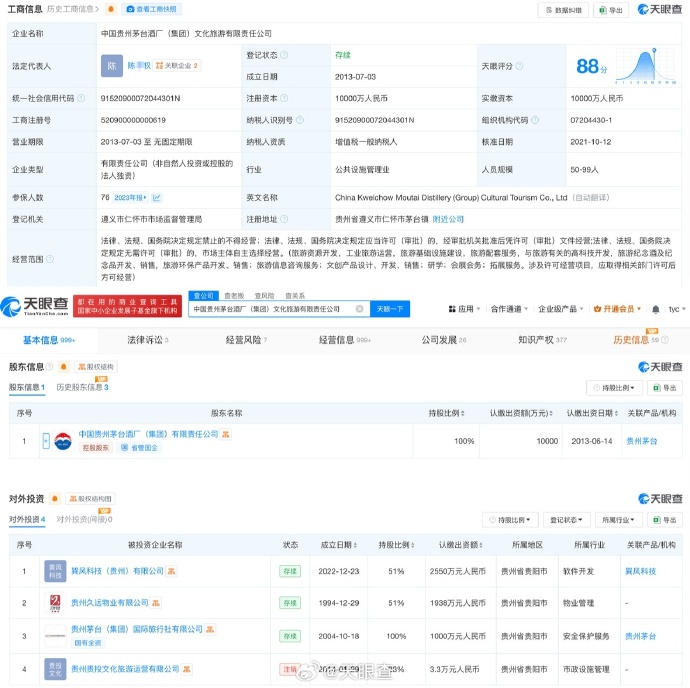The height and width of the screenshot is (688, 690).
Task: Open the 企业级产品 dropdown
Action: pos(561,309)
